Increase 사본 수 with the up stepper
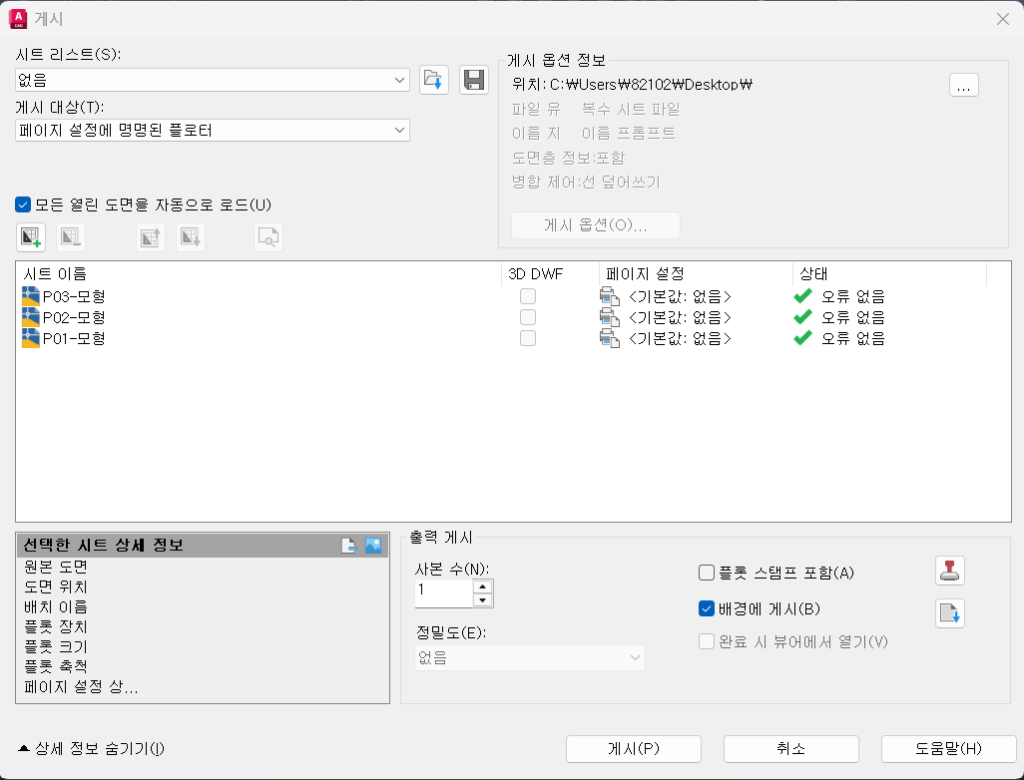The height and width of the screenshot is (780, 1024). click(x=481, y=586)
